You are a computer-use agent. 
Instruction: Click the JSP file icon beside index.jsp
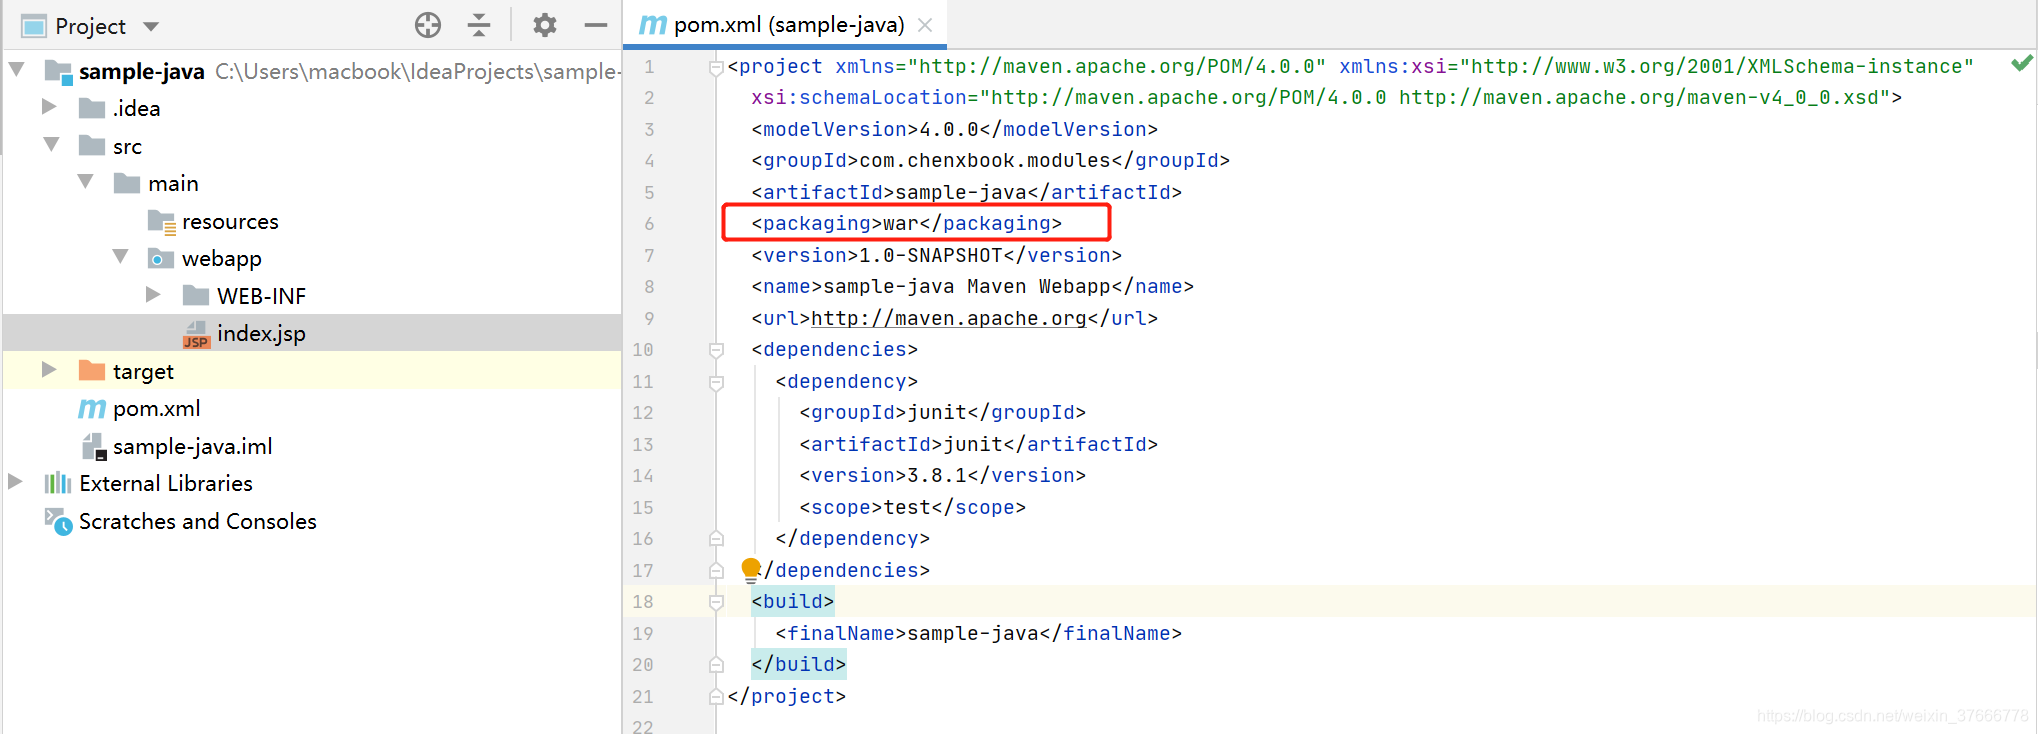[196, 334]
